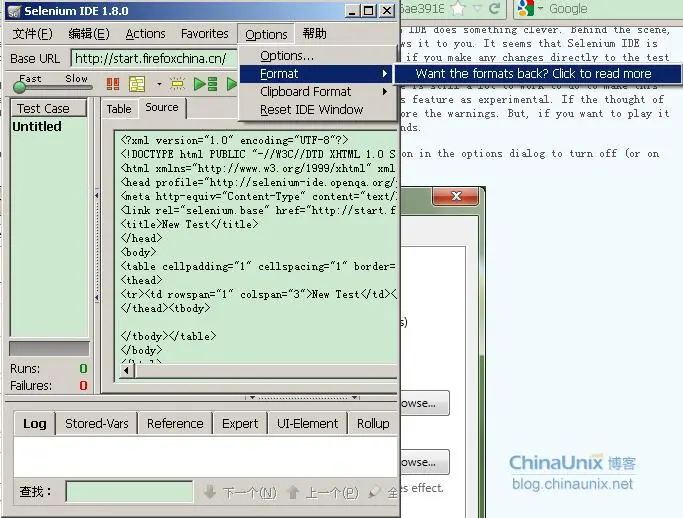Open the 编辑(E) menu
683x518 pixels.
point(89,34)
